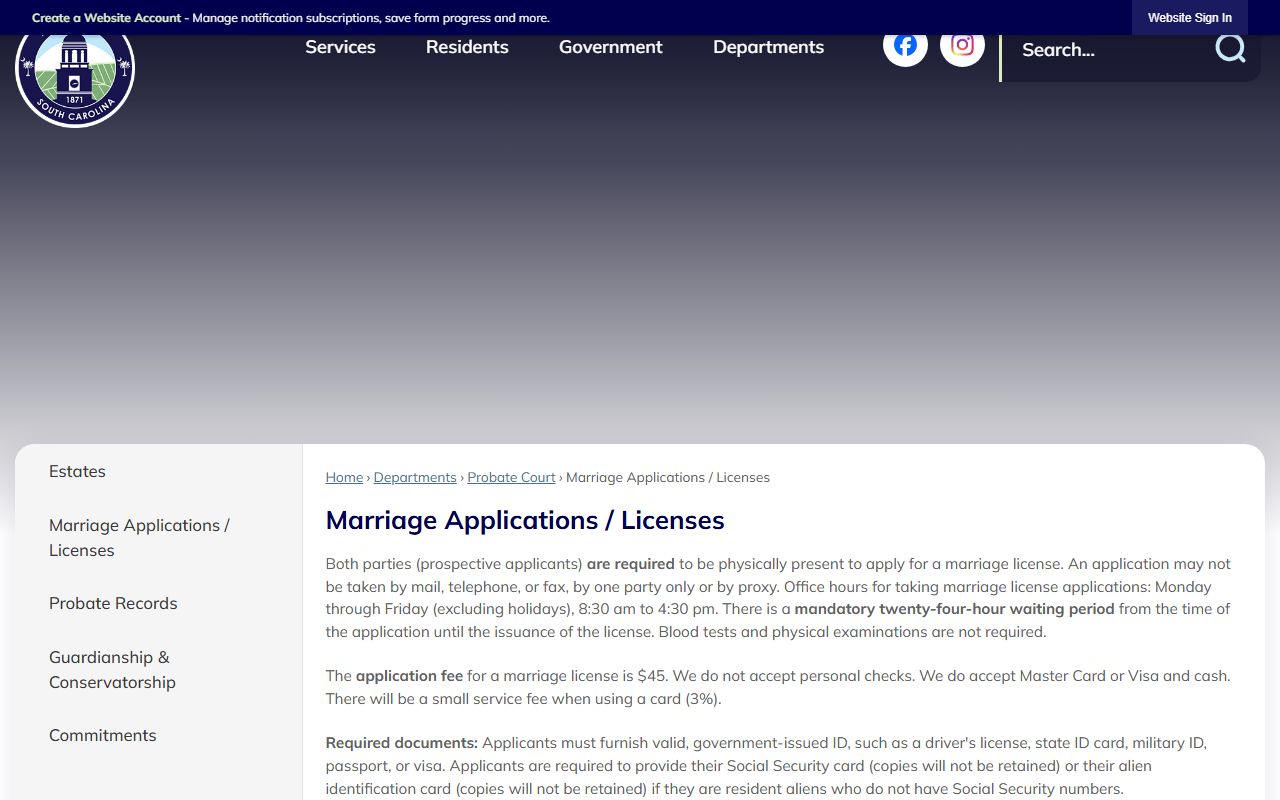Open Guardianship & Conservatorship sidebar item

click(112, 670)
